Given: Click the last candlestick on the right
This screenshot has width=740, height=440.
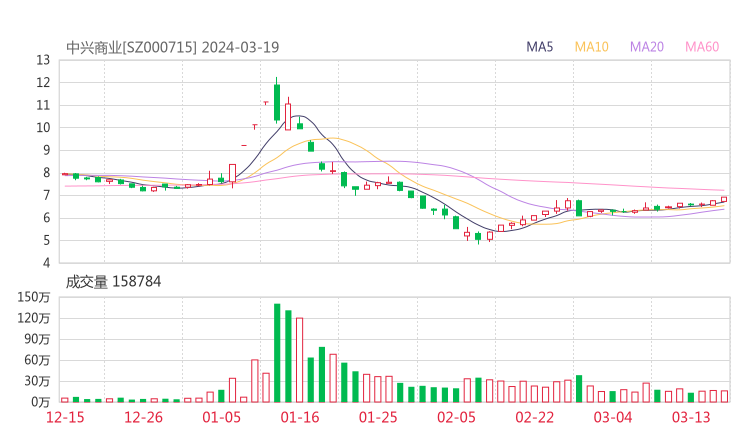Looking at the screenshot, I should (724, 200).
